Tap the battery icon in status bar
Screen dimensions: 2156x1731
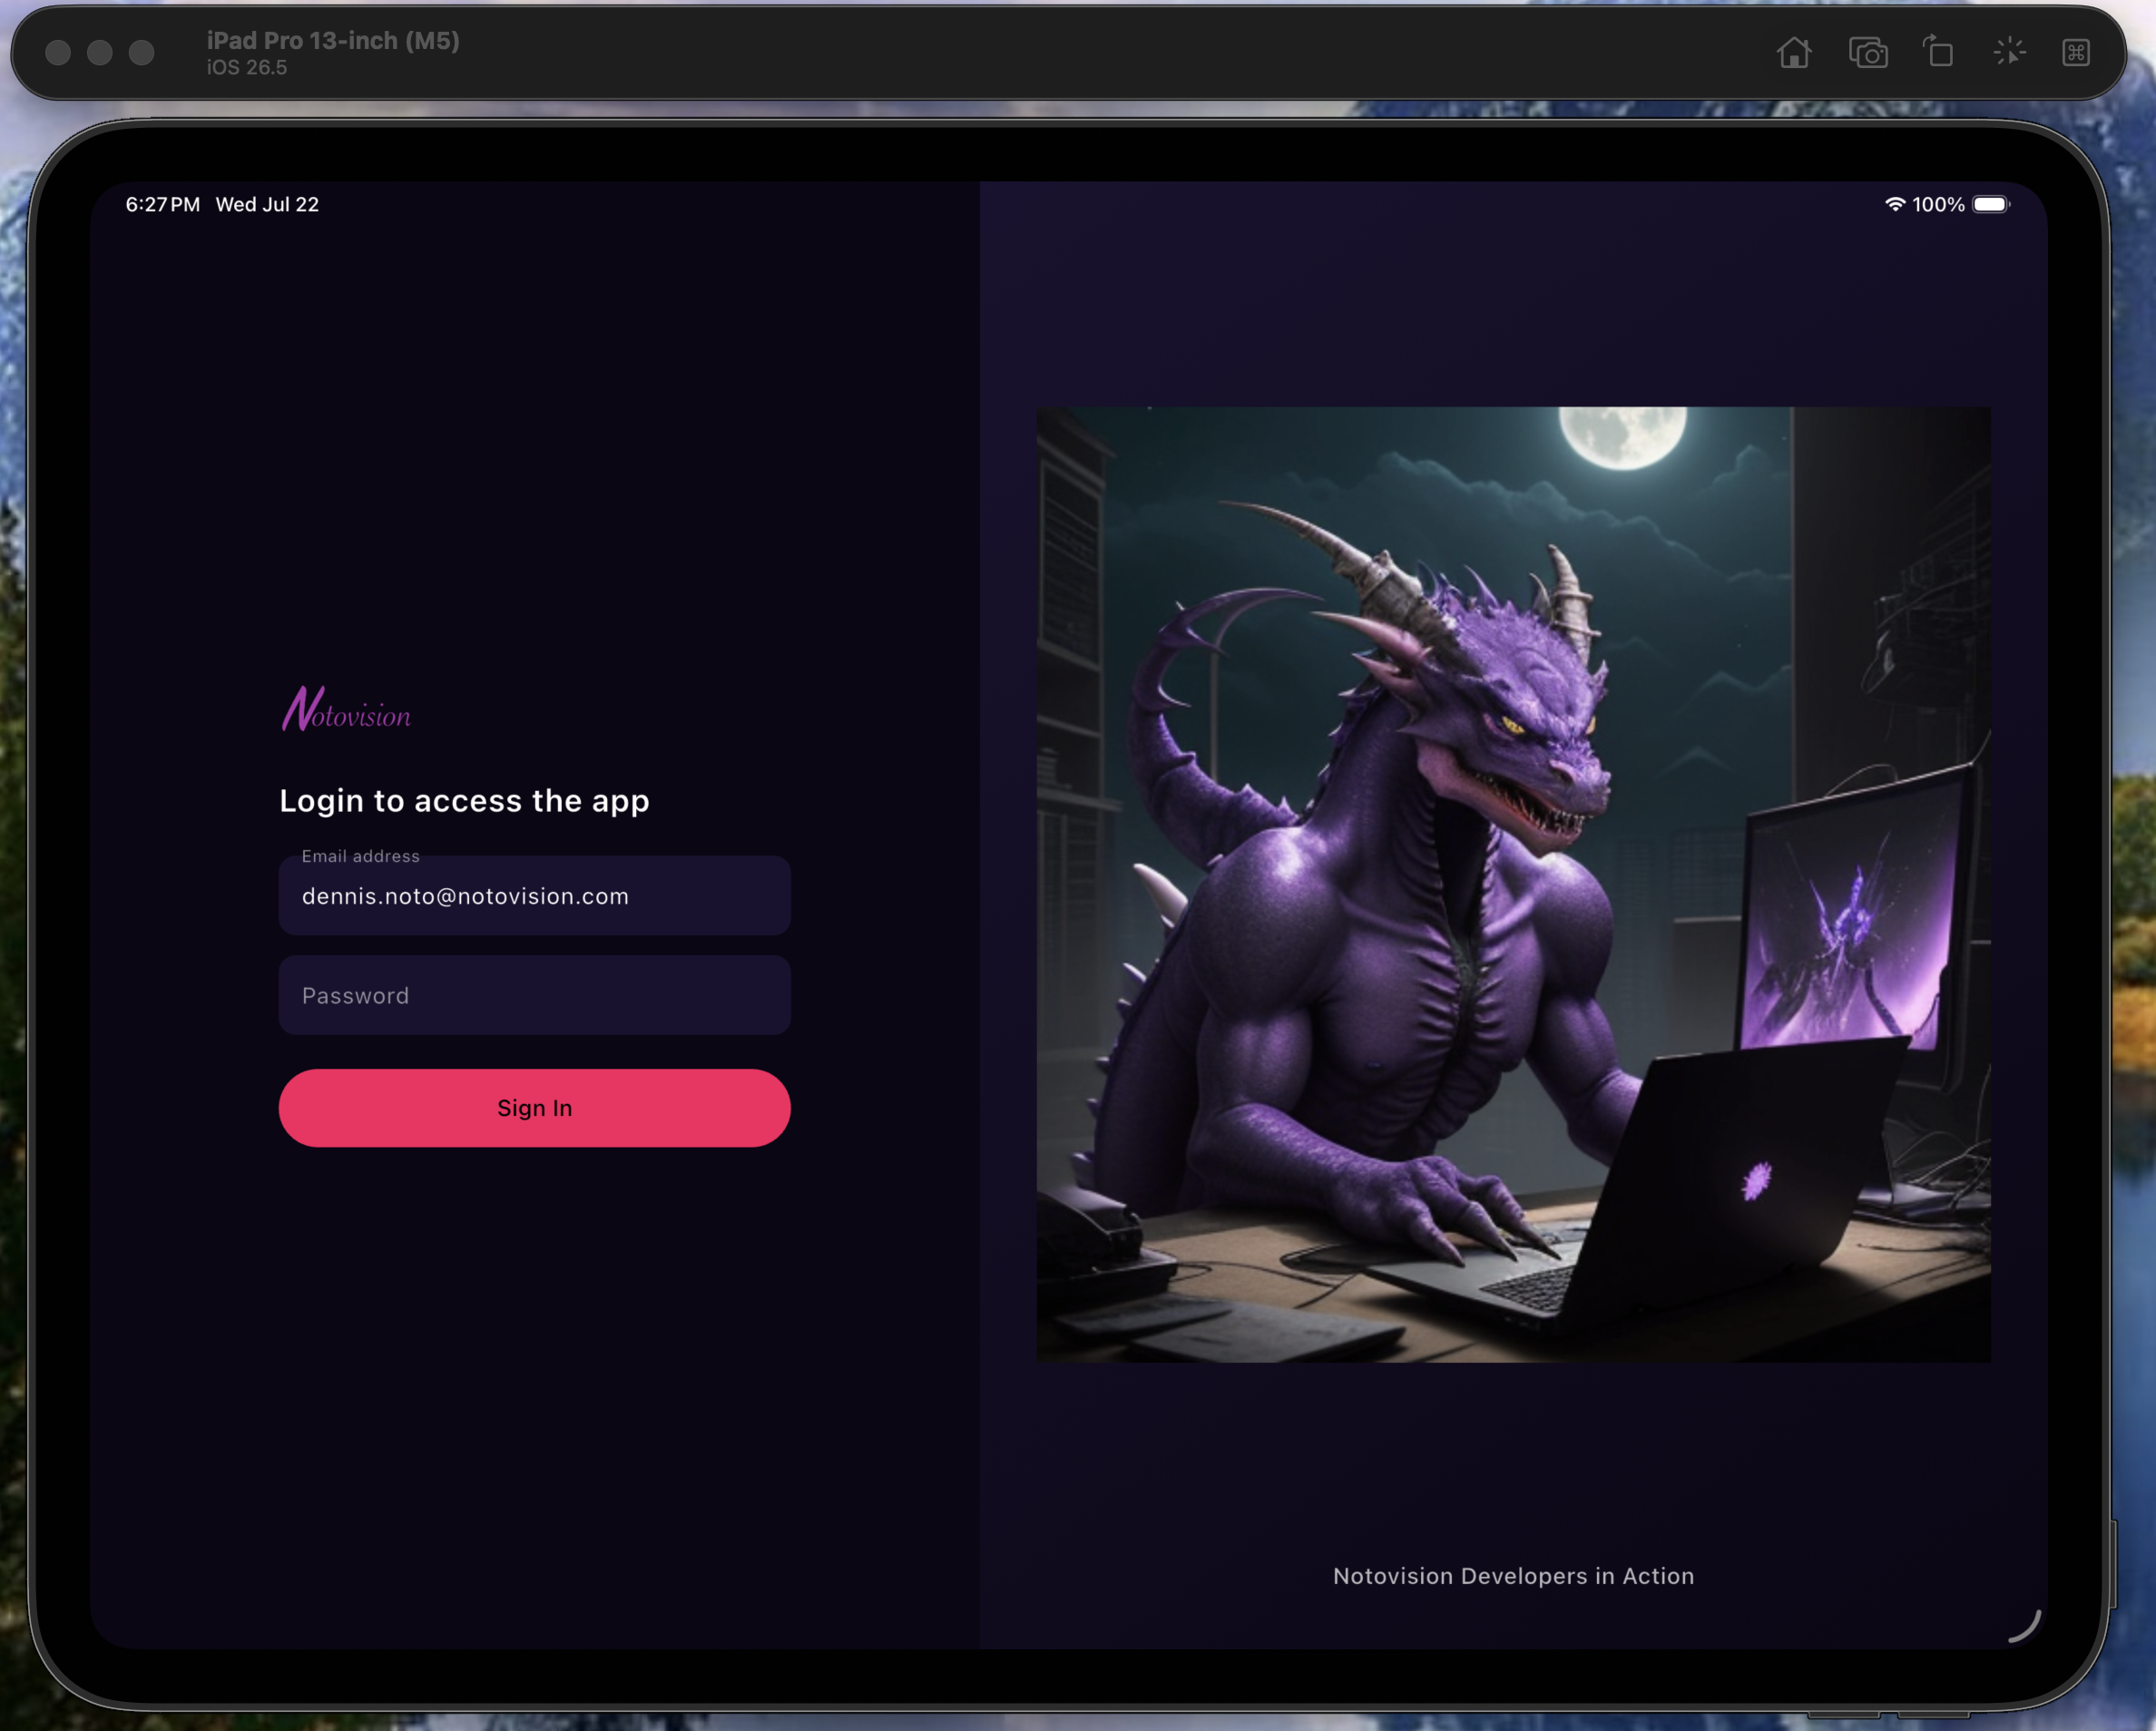click(1991, 204)
